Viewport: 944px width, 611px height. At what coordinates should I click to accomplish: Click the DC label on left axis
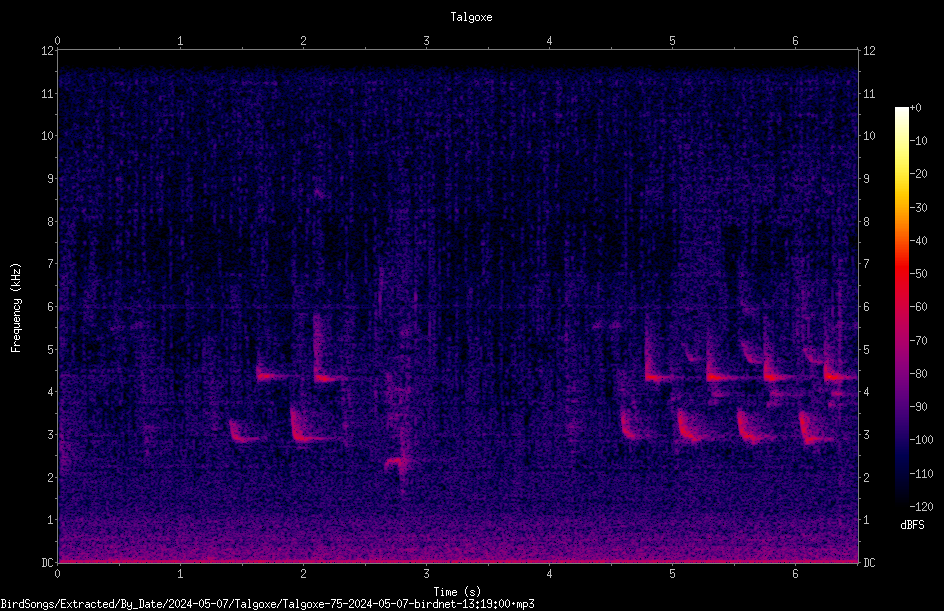coord(48,562)
